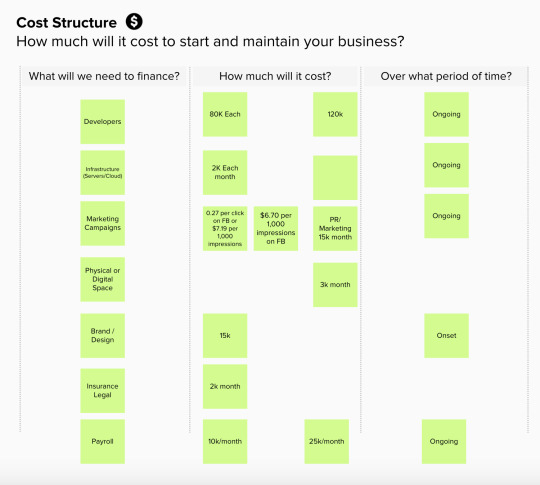Select the Physical or Digital Space note
The image size is (540, 485).
(102, 279)
